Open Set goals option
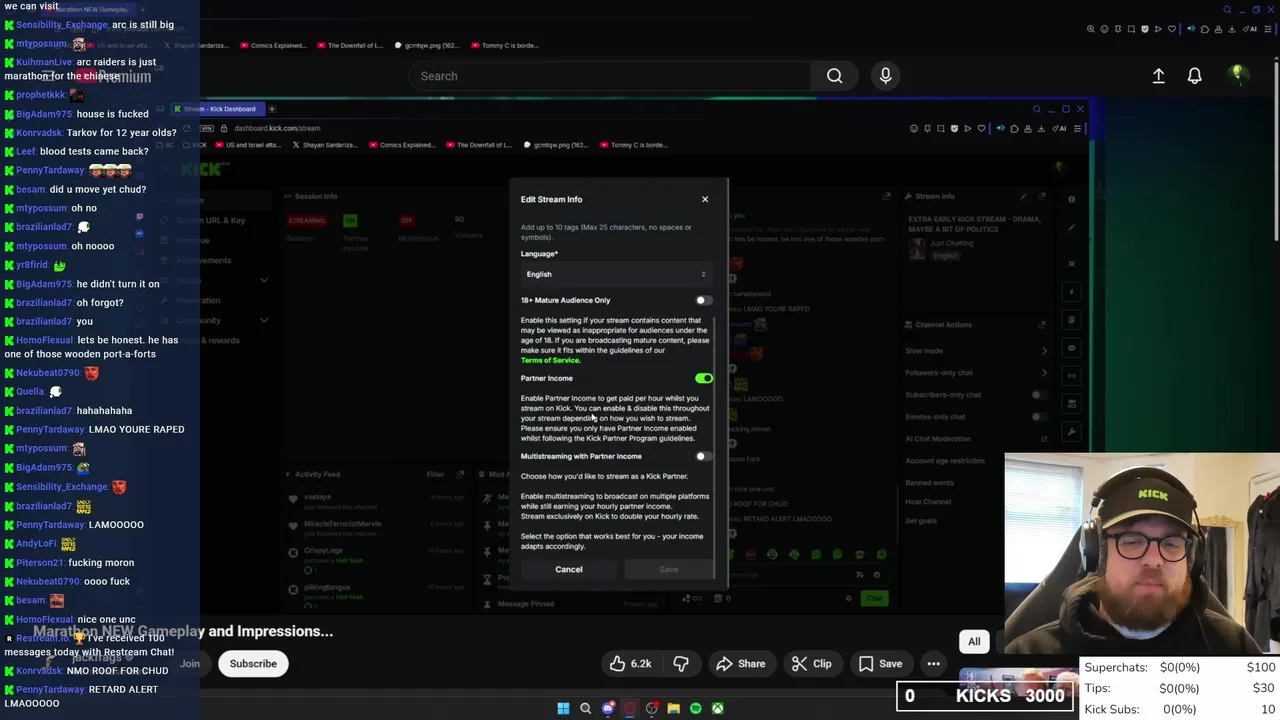1280x720 pixels. [921, 521]
